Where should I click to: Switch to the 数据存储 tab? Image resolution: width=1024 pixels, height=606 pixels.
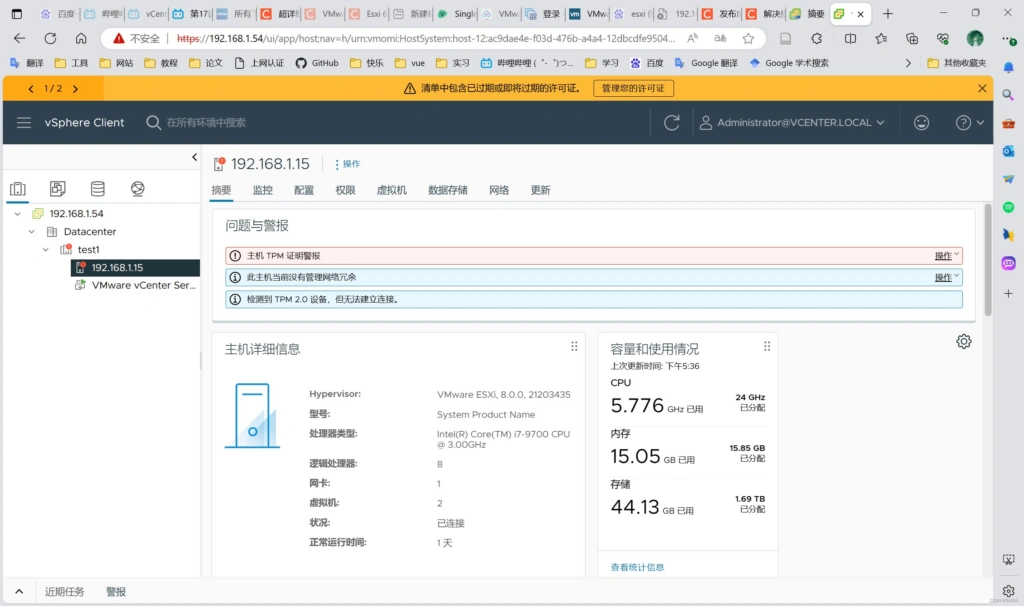[x=447, y=190]
